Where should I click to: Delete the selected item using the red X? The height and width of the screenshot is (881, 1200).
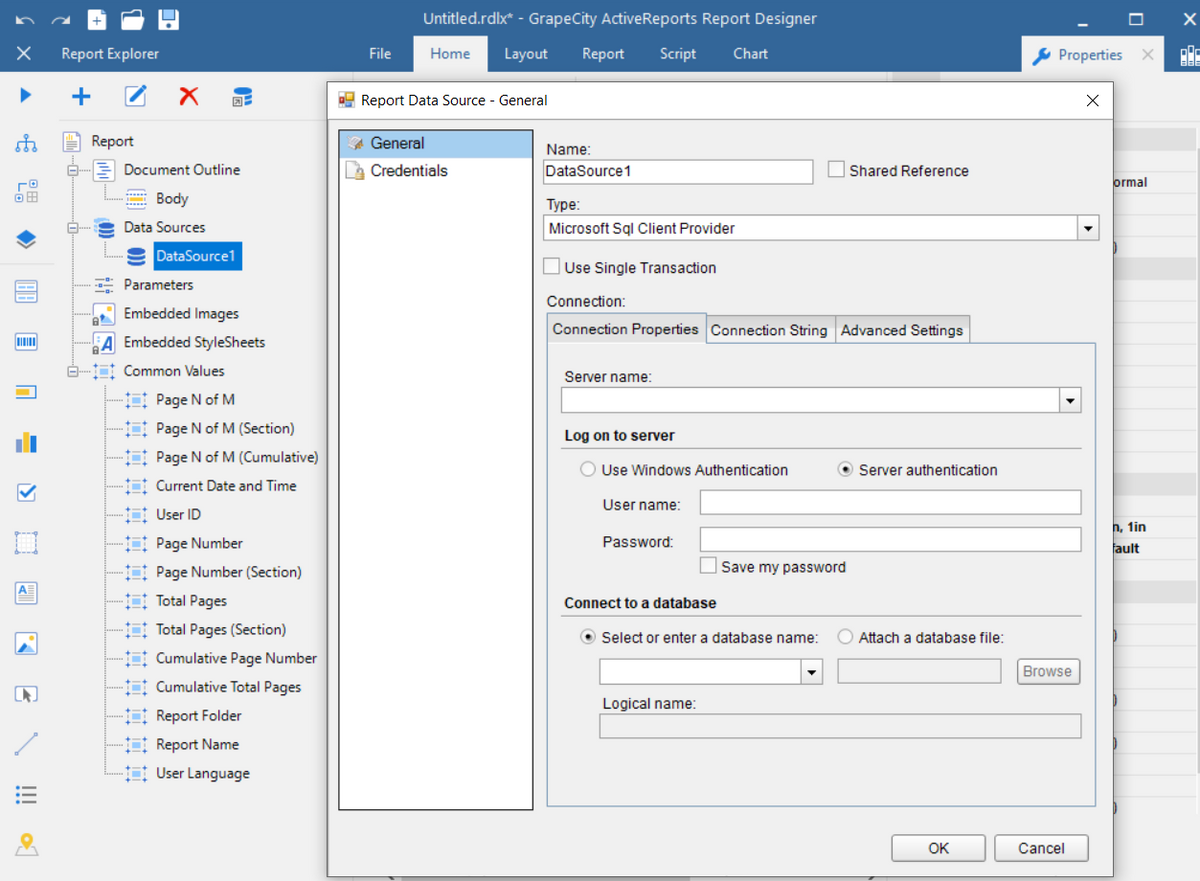tap(186, 96)
